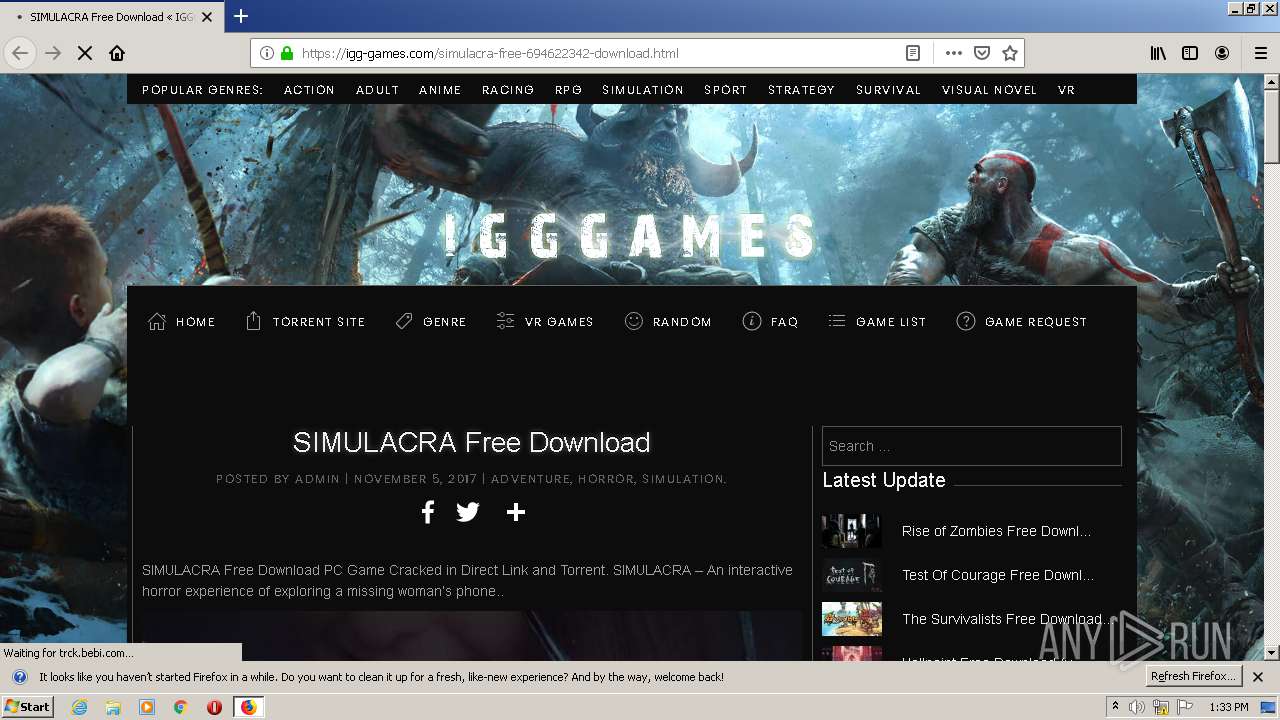The width and height of the screenshot is (1280, 720).
Task: Open the TORRENT SITE link
Action: [306, 321]
